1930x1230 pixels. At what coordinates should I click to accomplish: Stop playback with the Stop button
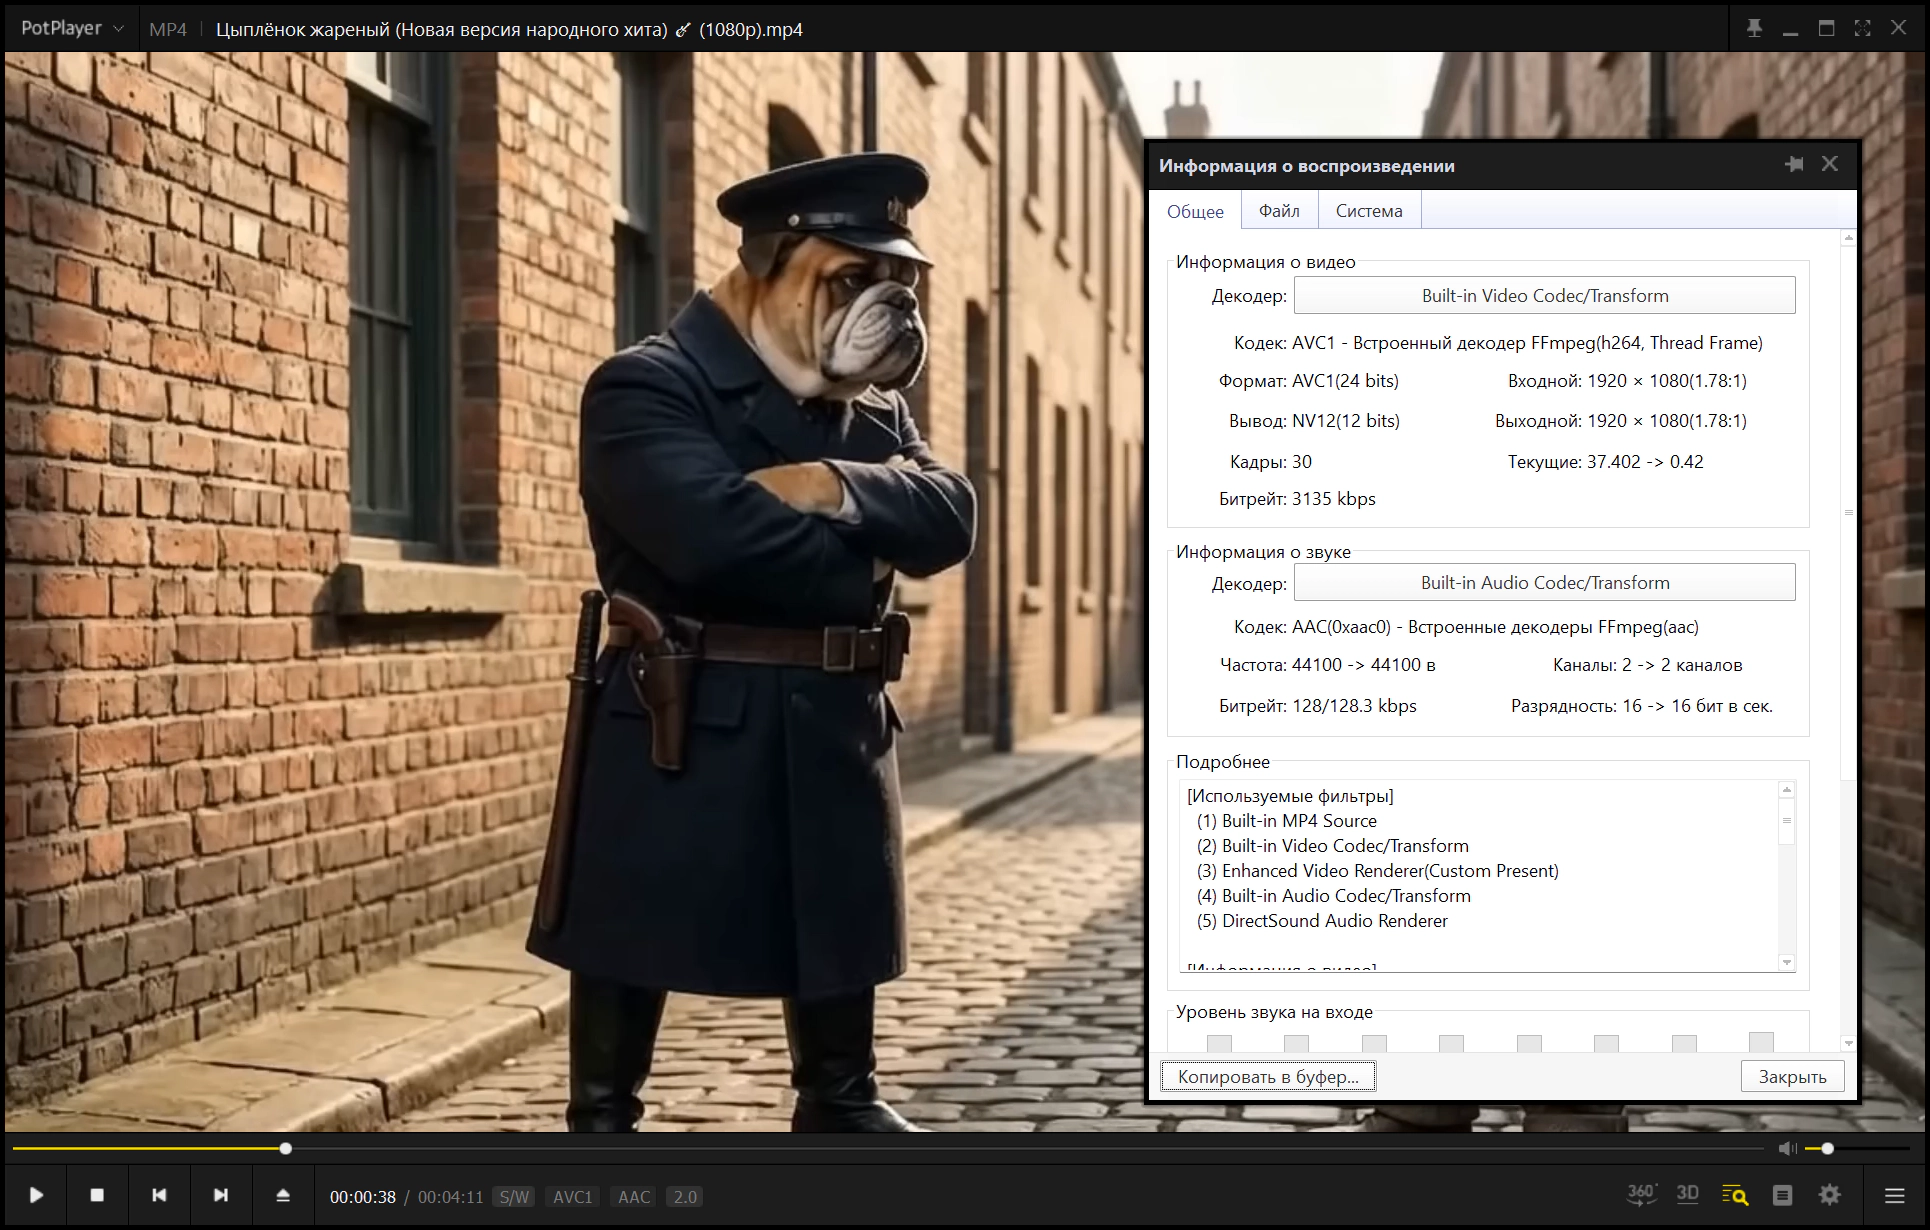point(97,1195)
